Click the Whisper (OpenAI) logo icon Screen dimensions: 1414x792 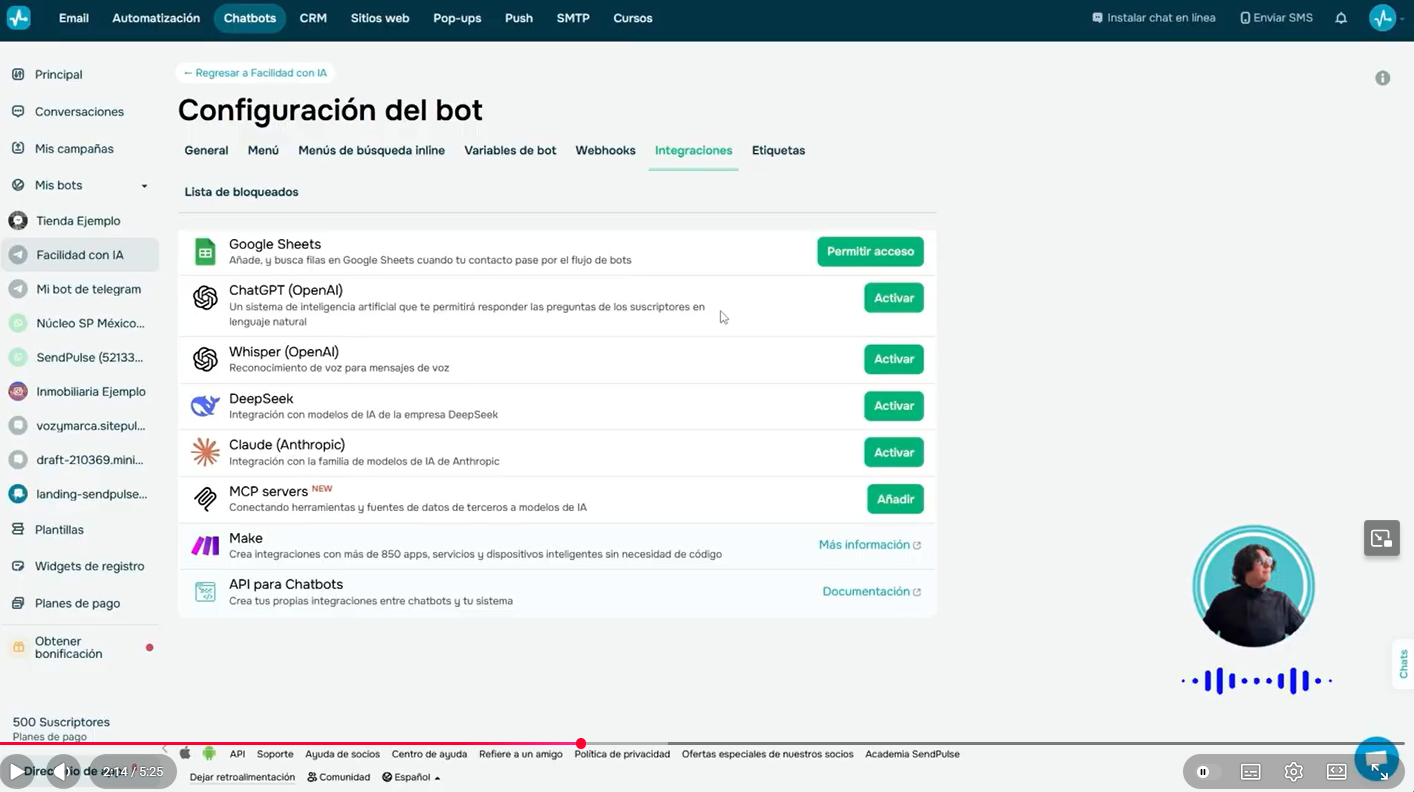205,359
